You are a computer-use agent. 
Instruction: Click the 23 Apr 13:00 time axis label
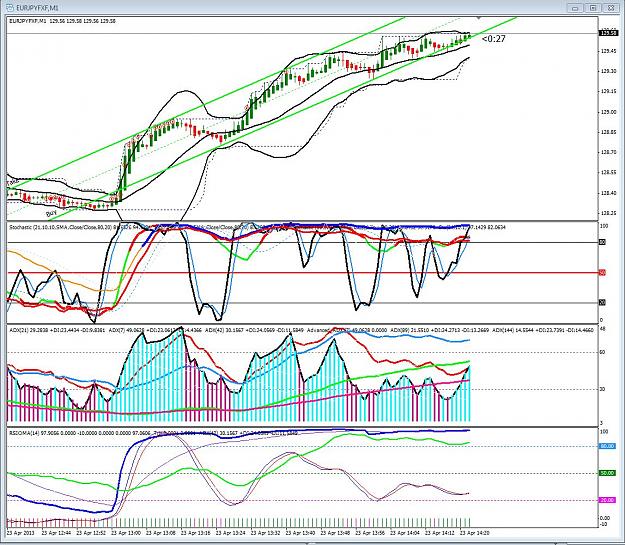click(x=126, y=533)
